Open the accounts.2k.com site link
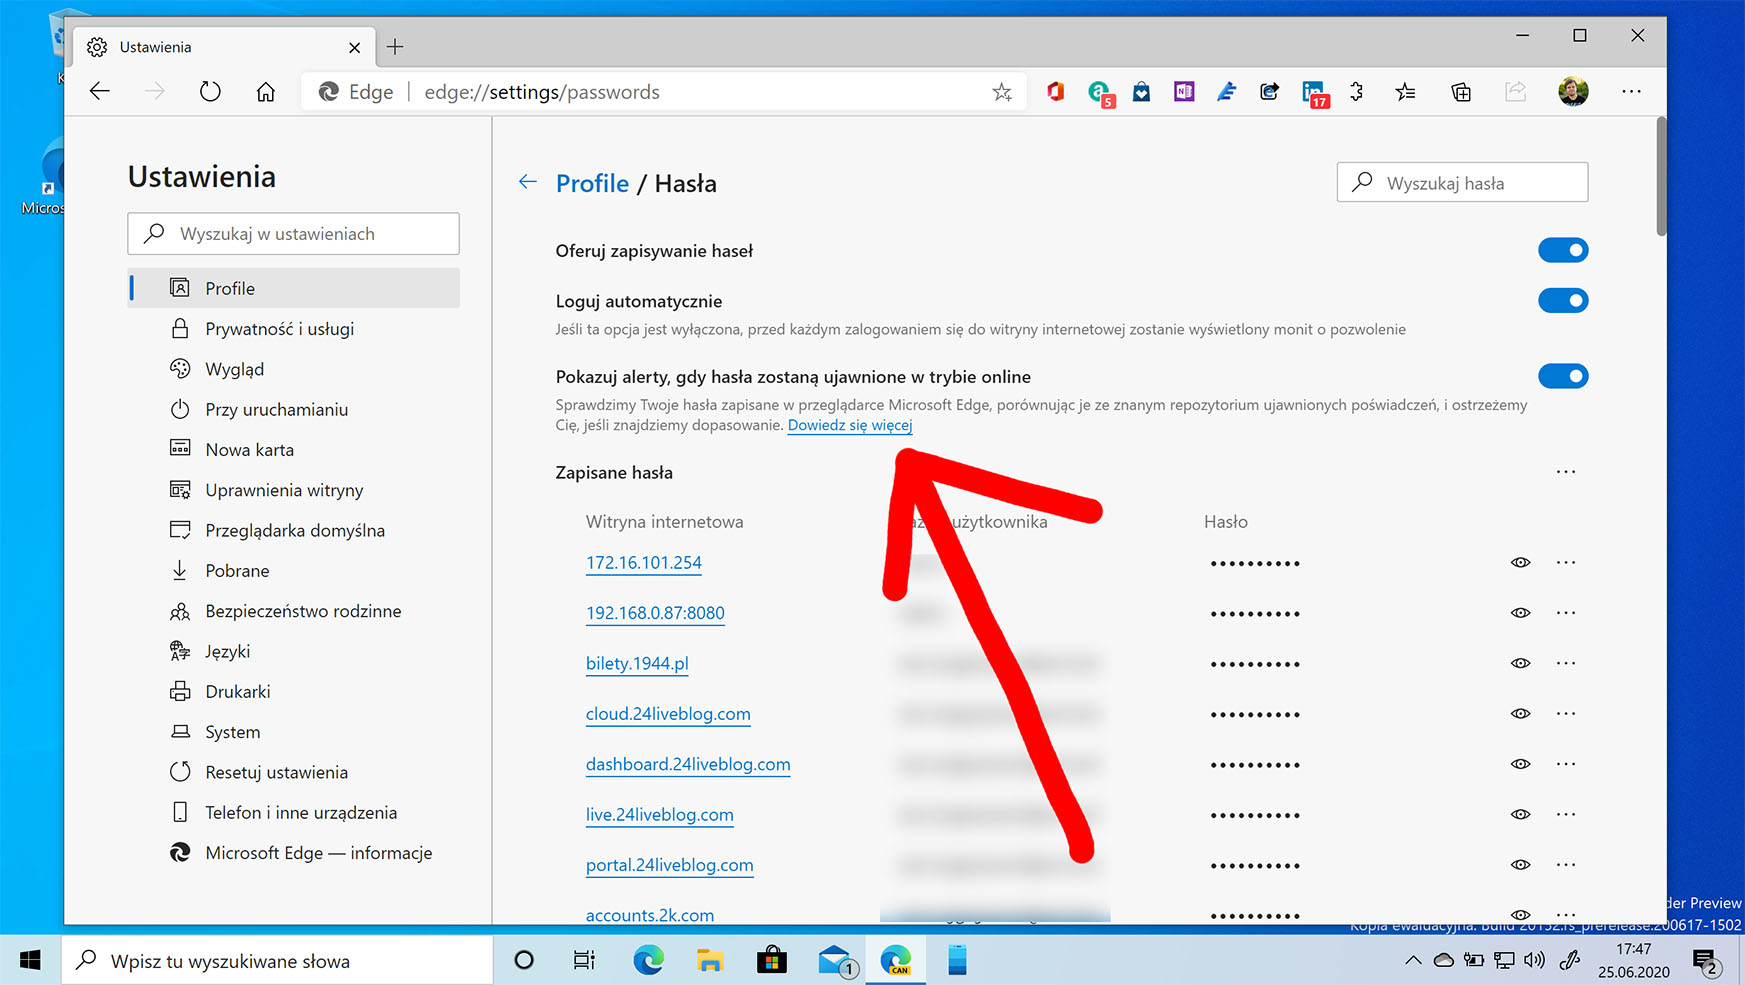Image resolution: width=1745 pixels, height=985 pixels. [x=650, y=915]
